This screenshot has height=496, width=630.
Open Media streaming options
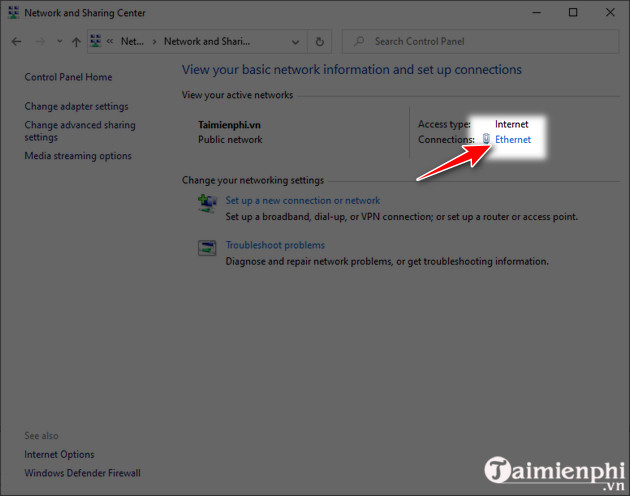tap(78, 156)
